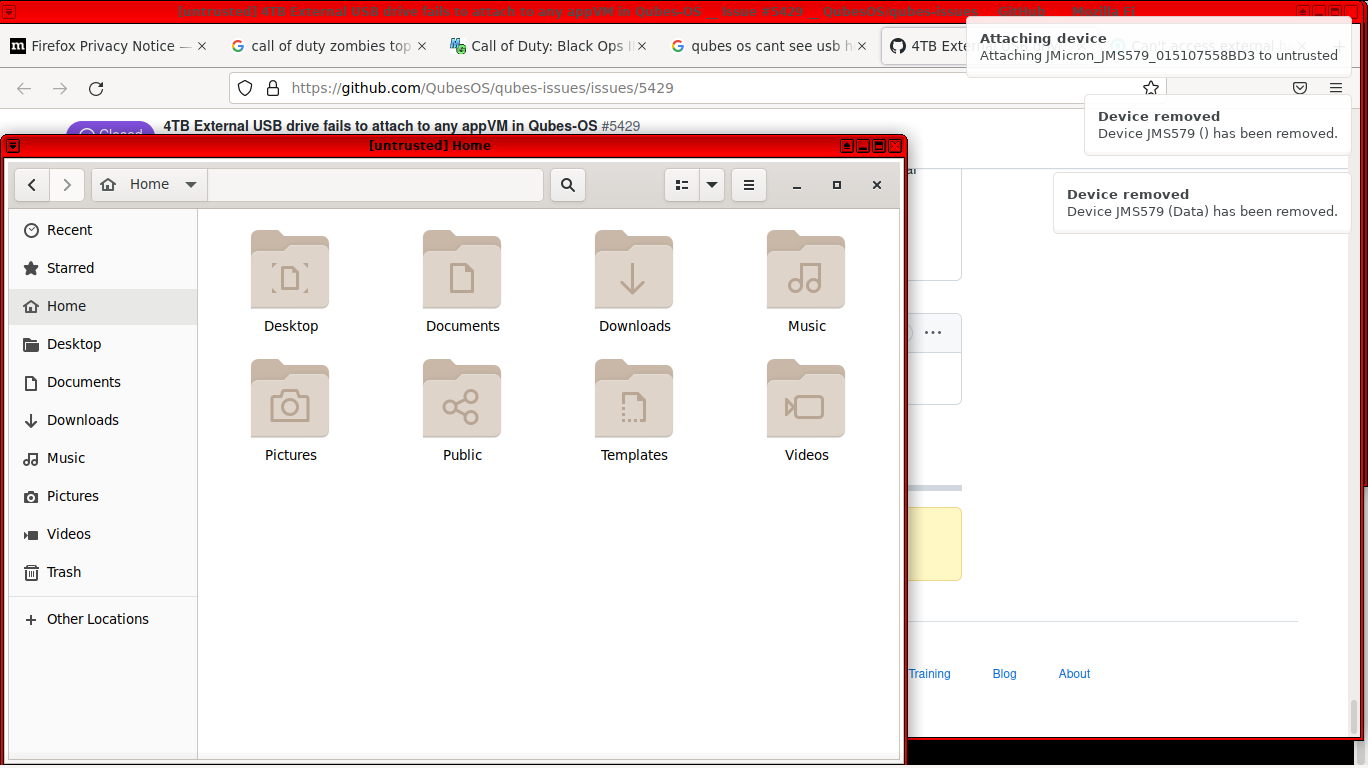
Task: Open the Pictures folder icon
Action: [290, 399]
